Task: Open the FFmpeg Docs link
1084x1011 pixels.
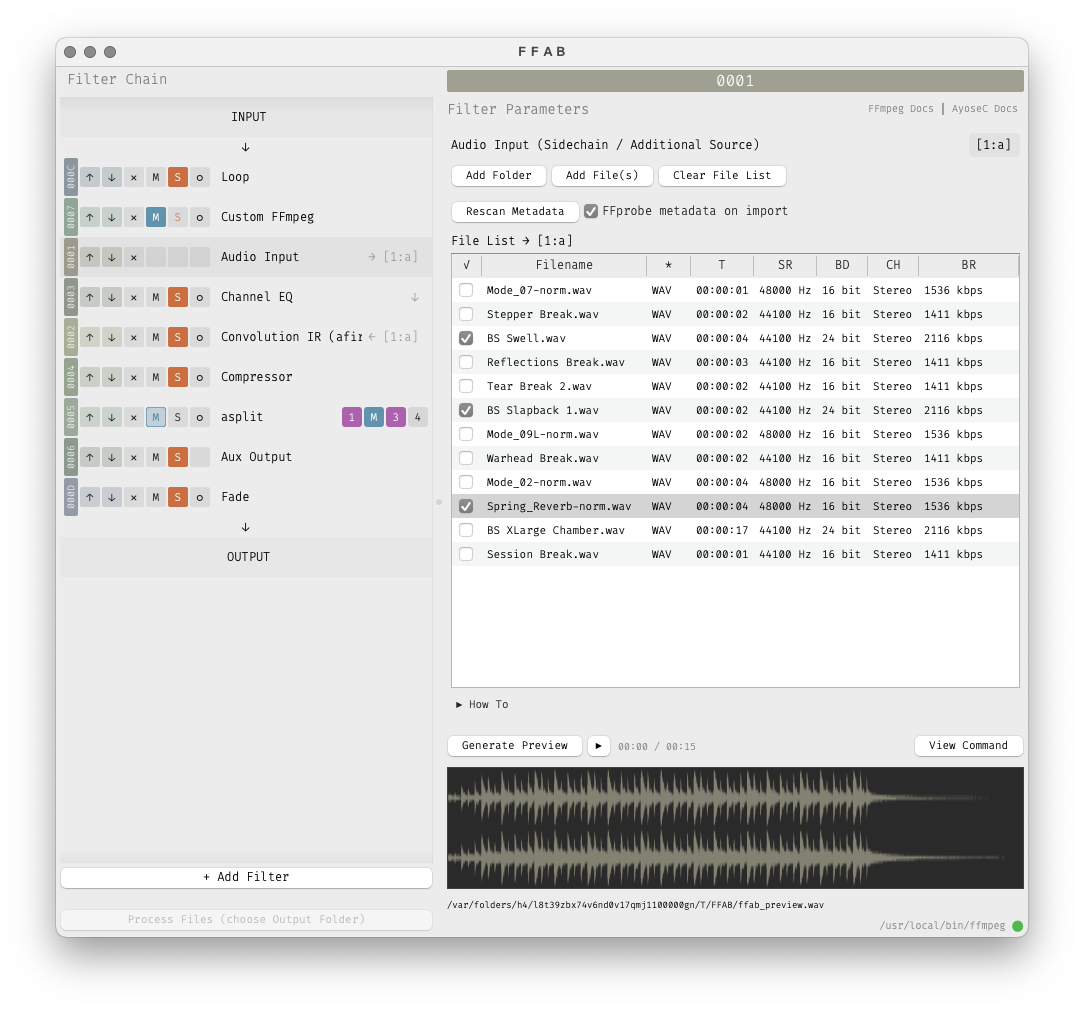Action: [900, 109]
